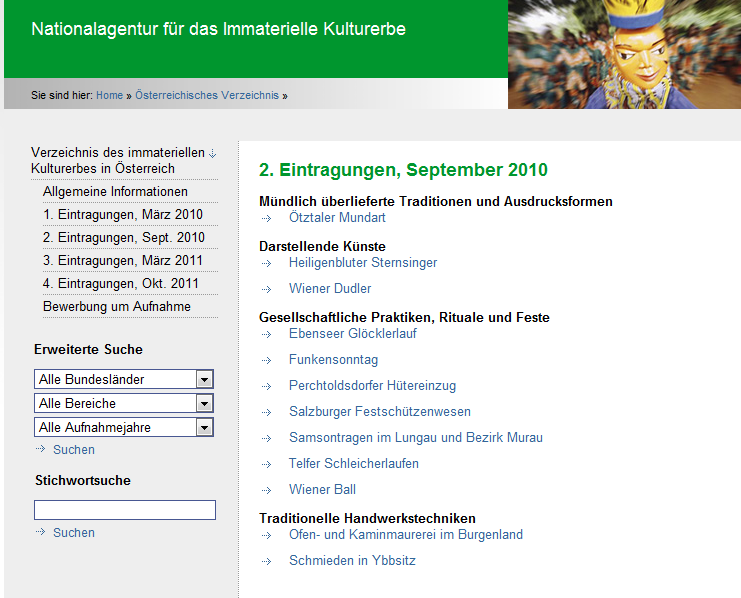This screenshot has width=741, height=598.
Task: Focus the Stichwortsuche text input field
Action: tap(124, 510)
